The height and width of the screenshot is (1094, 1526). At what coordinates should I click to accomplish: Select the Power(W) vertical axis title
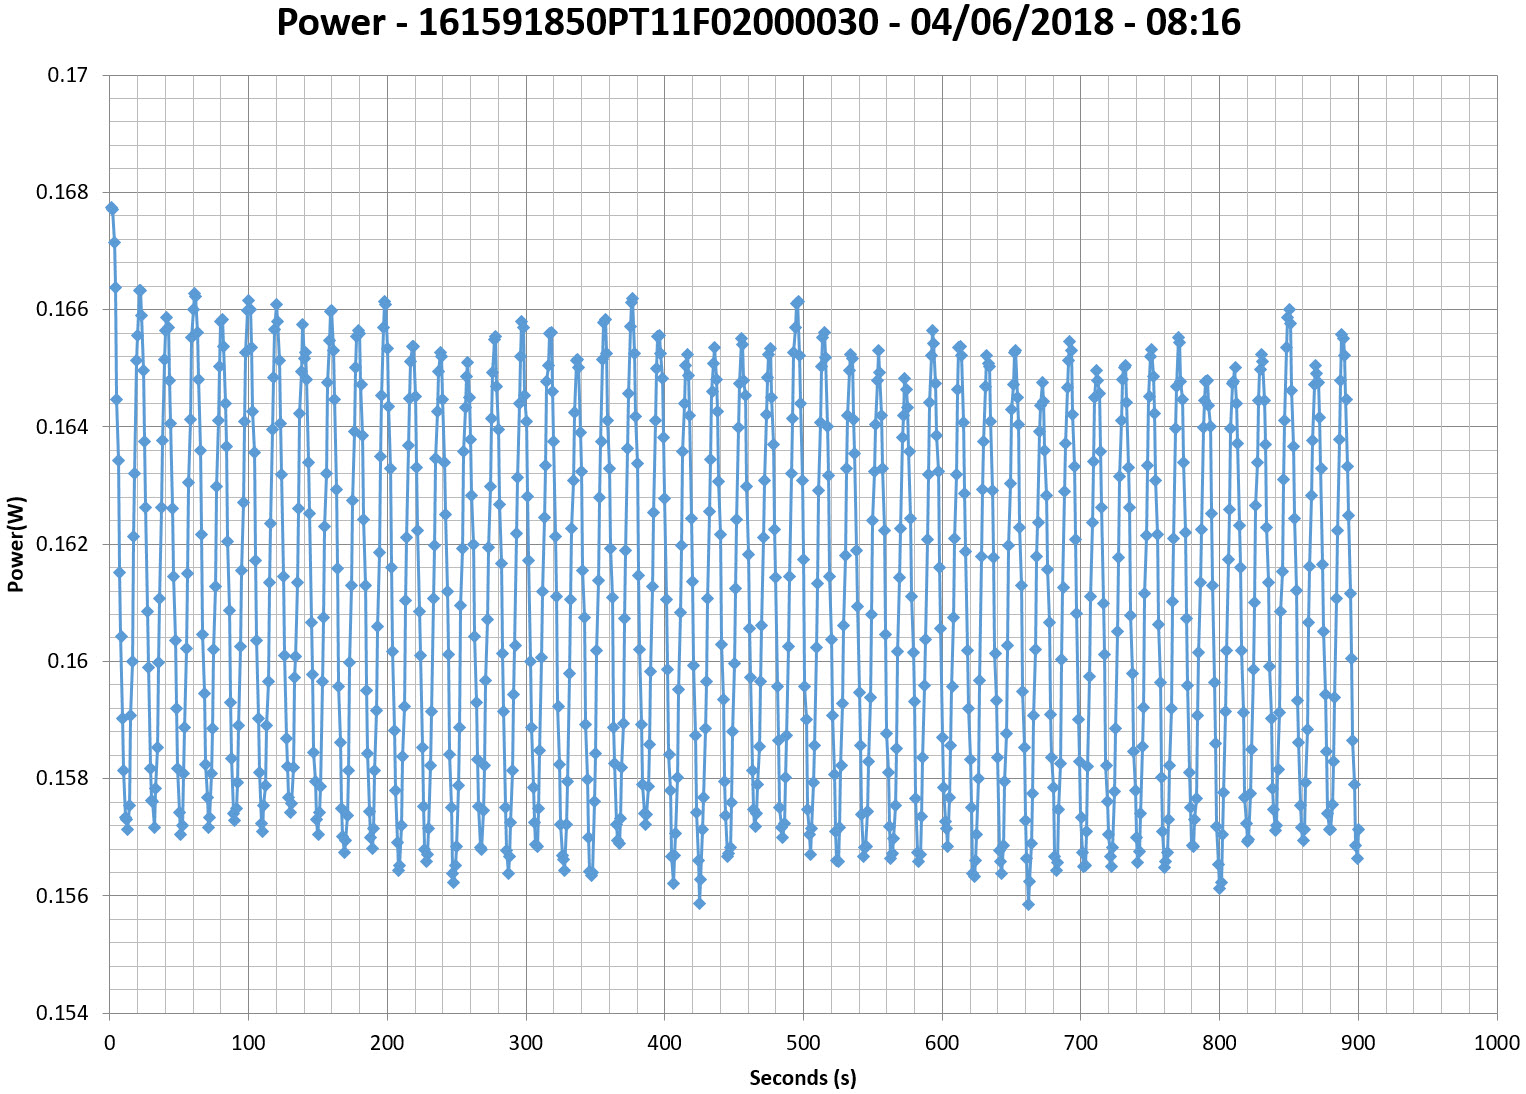coord(16,544)
